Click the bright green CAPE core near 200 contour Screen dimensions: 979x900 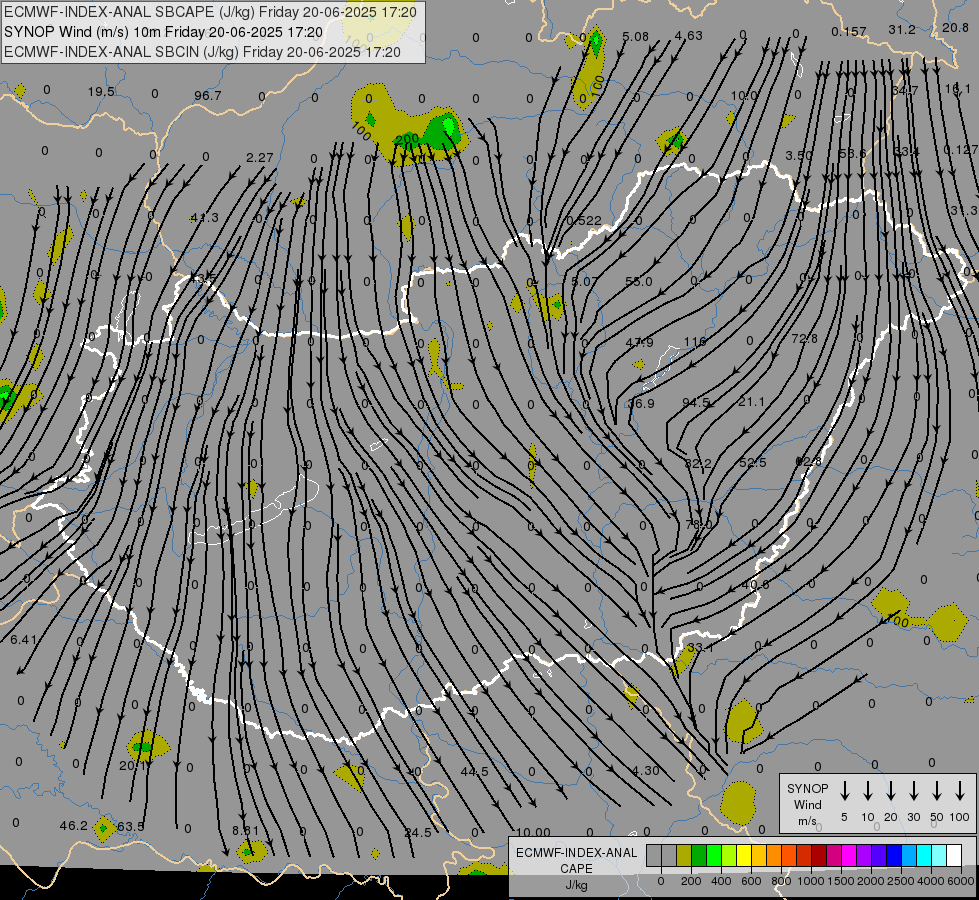coord(450,125)
